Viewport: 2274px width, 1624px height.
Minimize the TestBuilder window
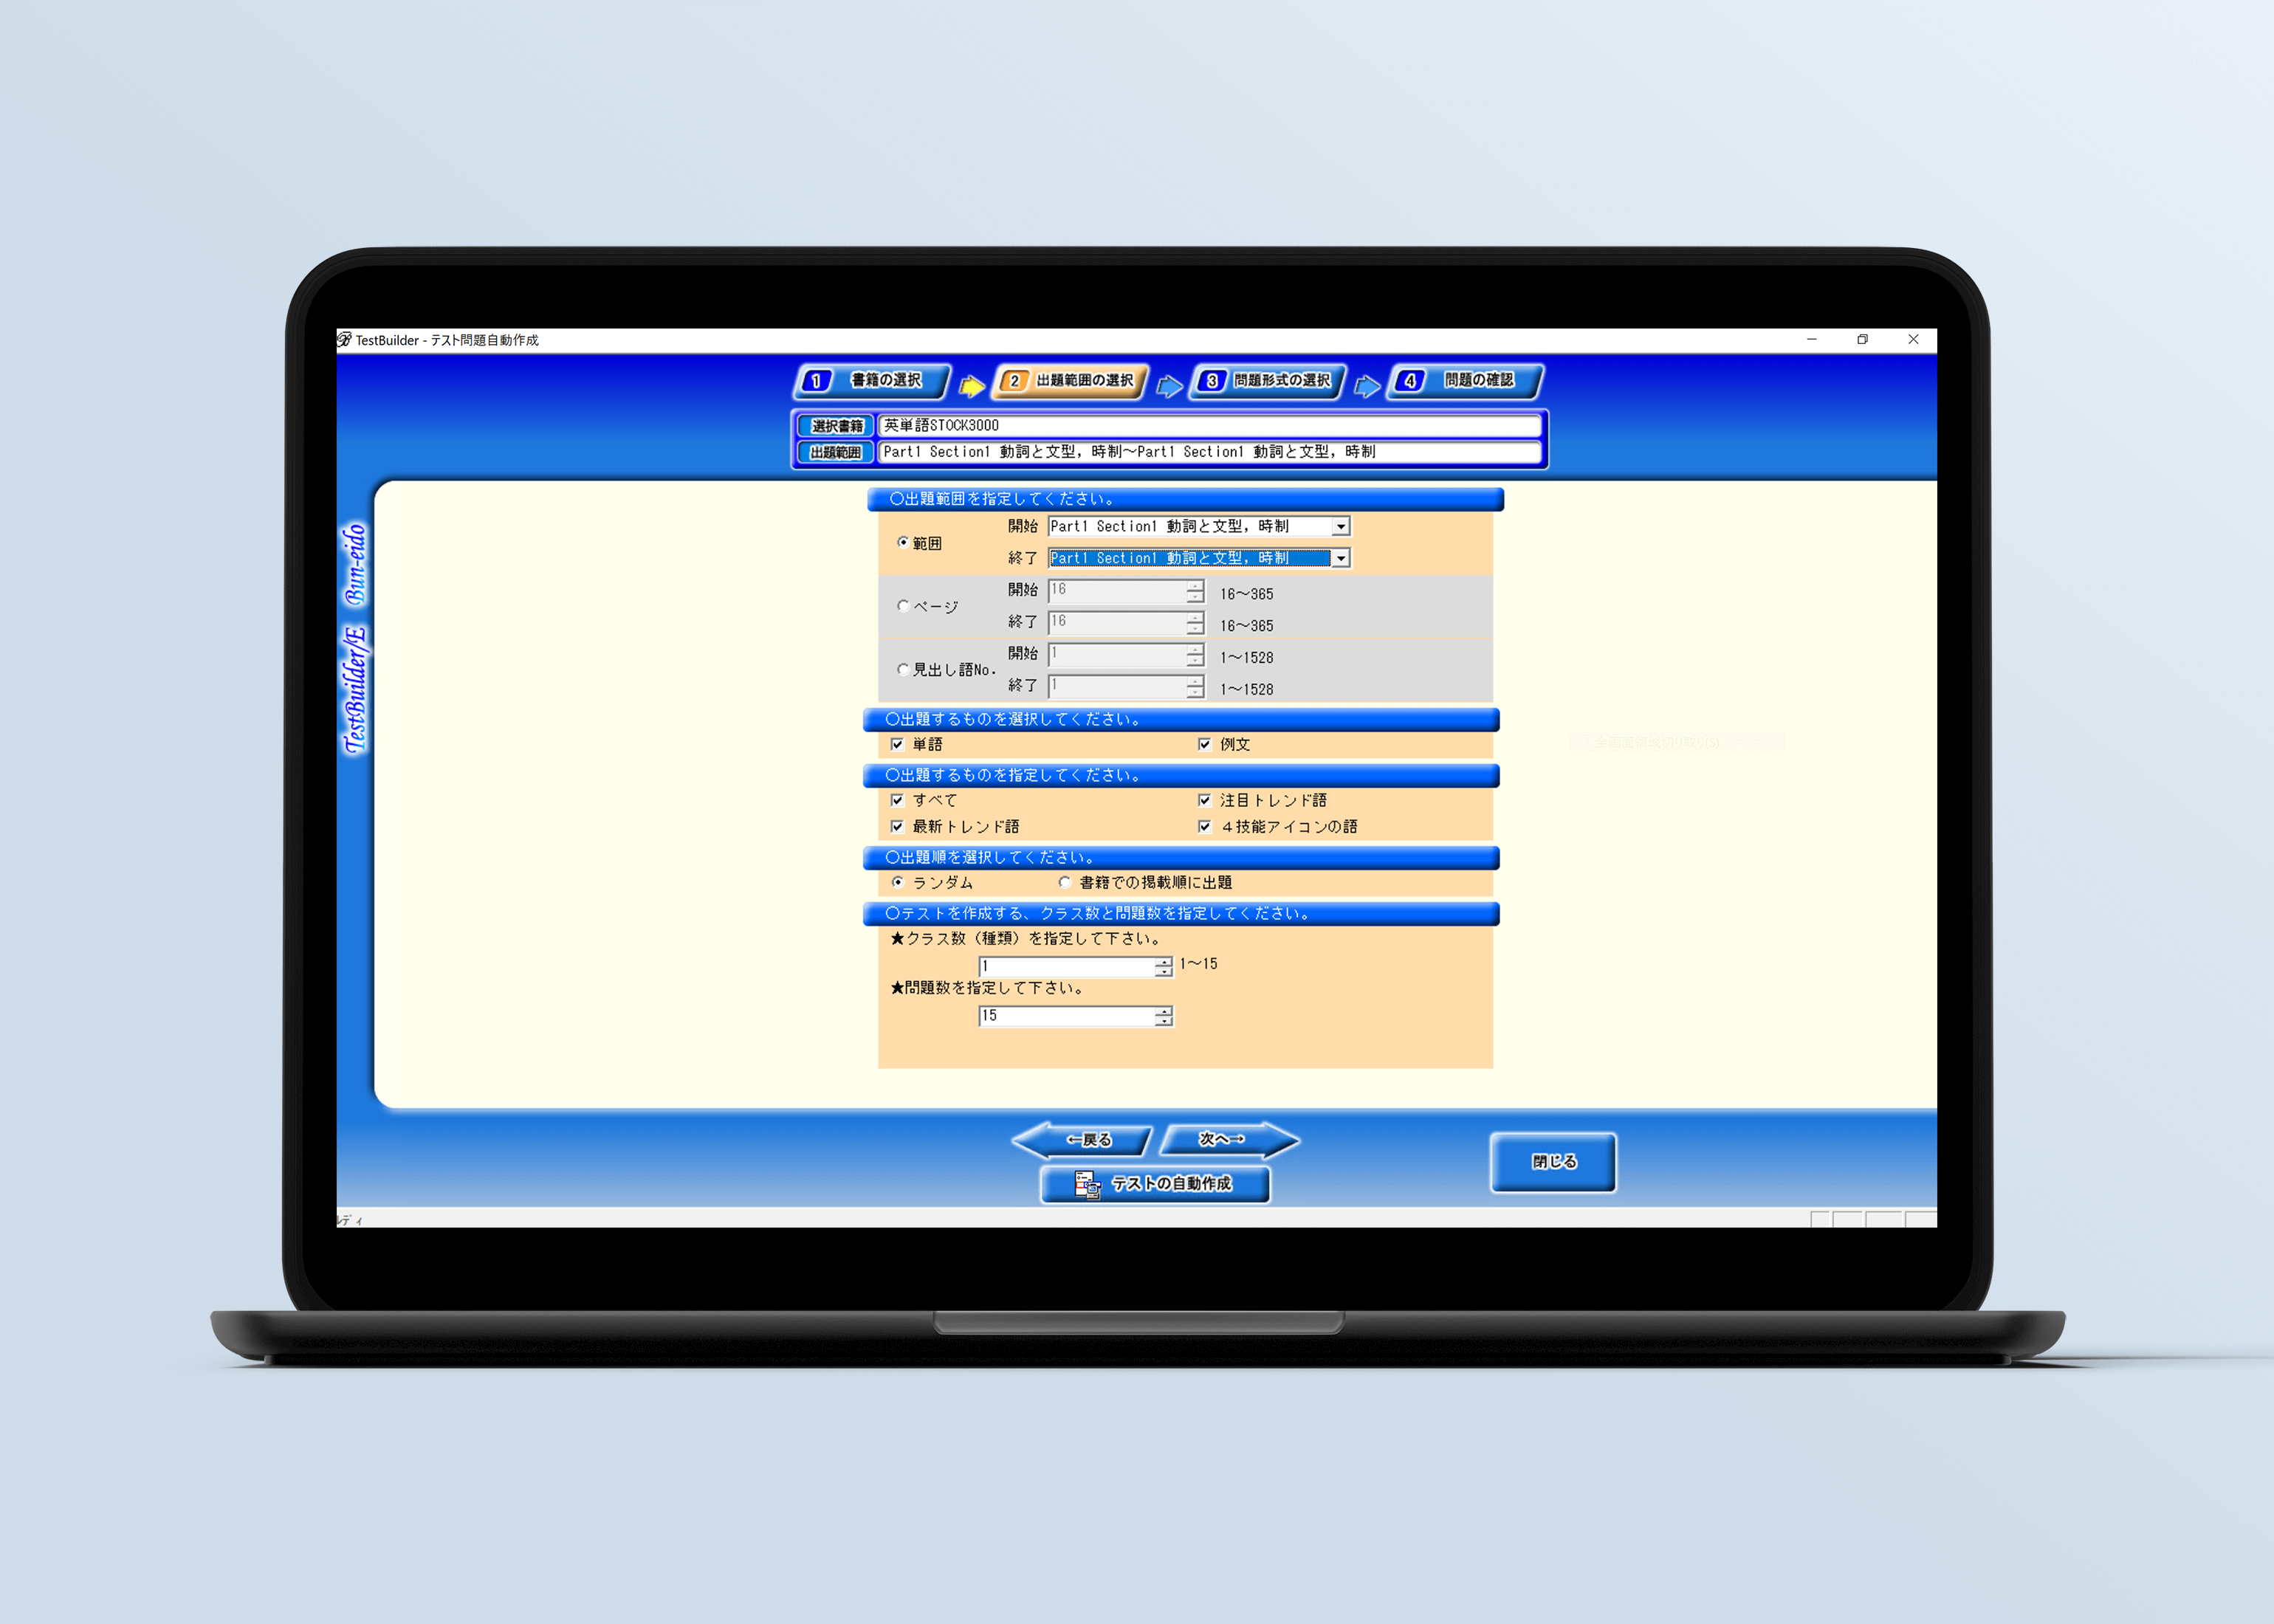pyautogui.click(x=1811, y=340)
